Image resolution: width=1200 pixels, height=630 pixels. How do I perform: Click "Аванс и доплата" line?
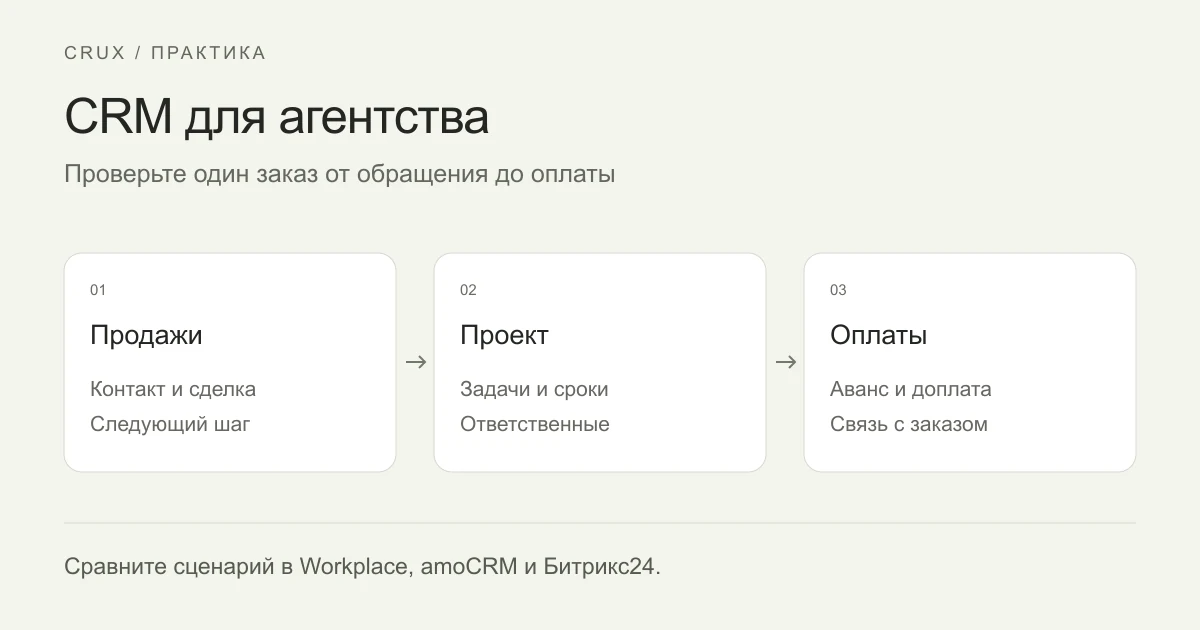click(911, 389)
